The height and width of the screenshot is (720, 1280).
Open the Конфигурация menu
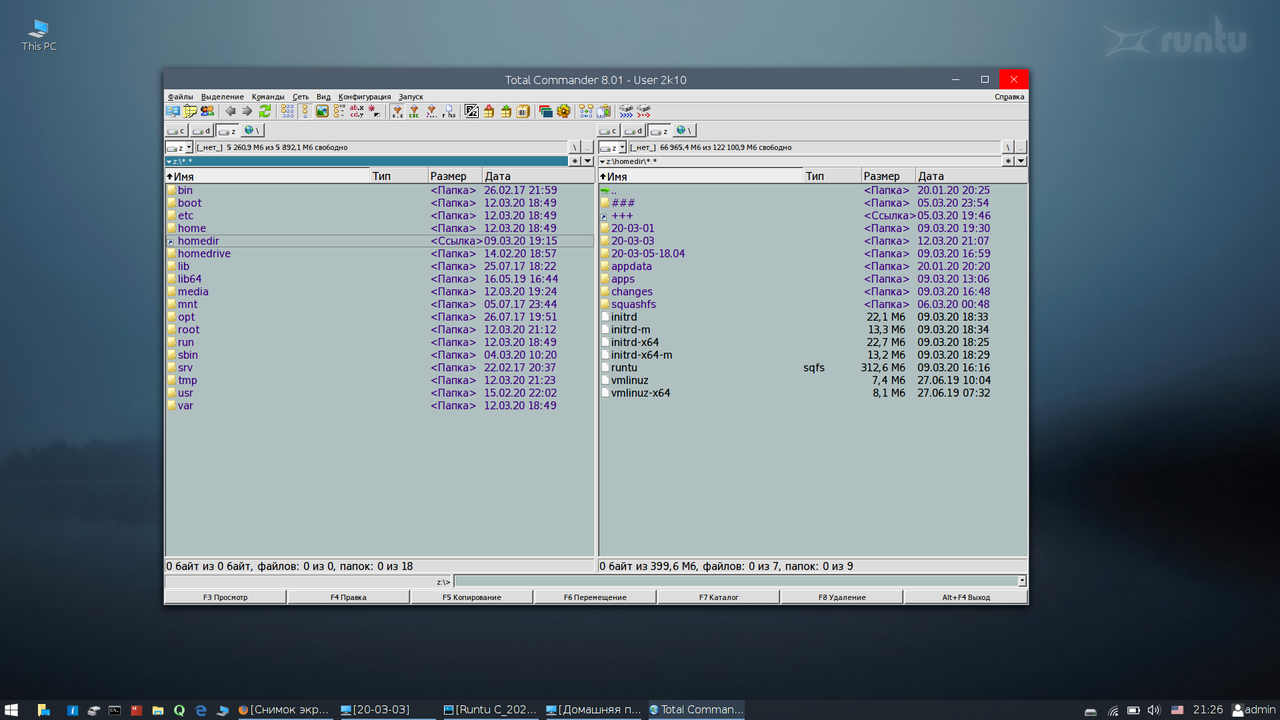(x=365, y=97)
